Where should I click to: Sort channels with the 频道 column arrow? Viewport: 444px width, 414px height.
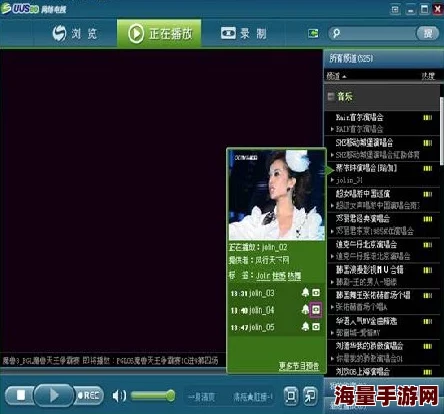pyautogui.click(x=345, y=77)
